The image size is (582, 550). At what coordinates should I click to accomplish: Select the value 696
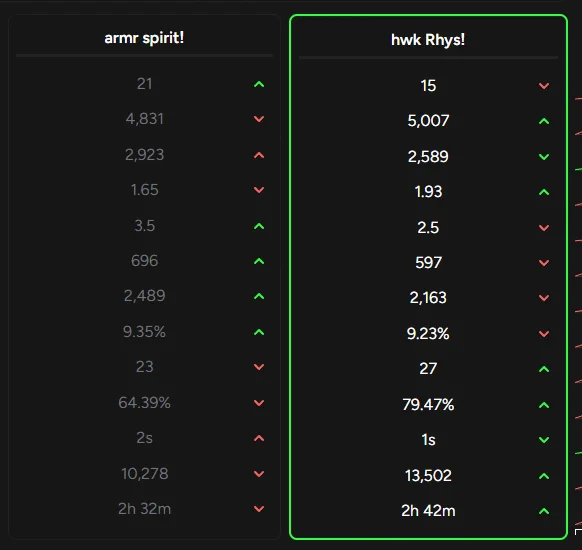(x=144, y=261)
